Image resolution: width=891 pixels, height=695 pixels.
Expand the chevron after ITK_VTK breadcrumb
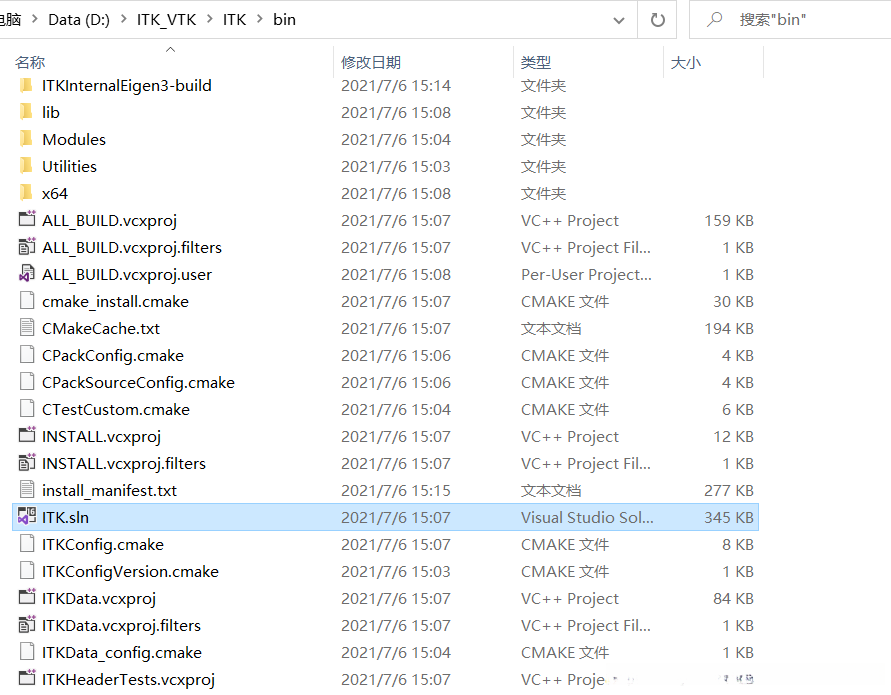tap(210, 19)
